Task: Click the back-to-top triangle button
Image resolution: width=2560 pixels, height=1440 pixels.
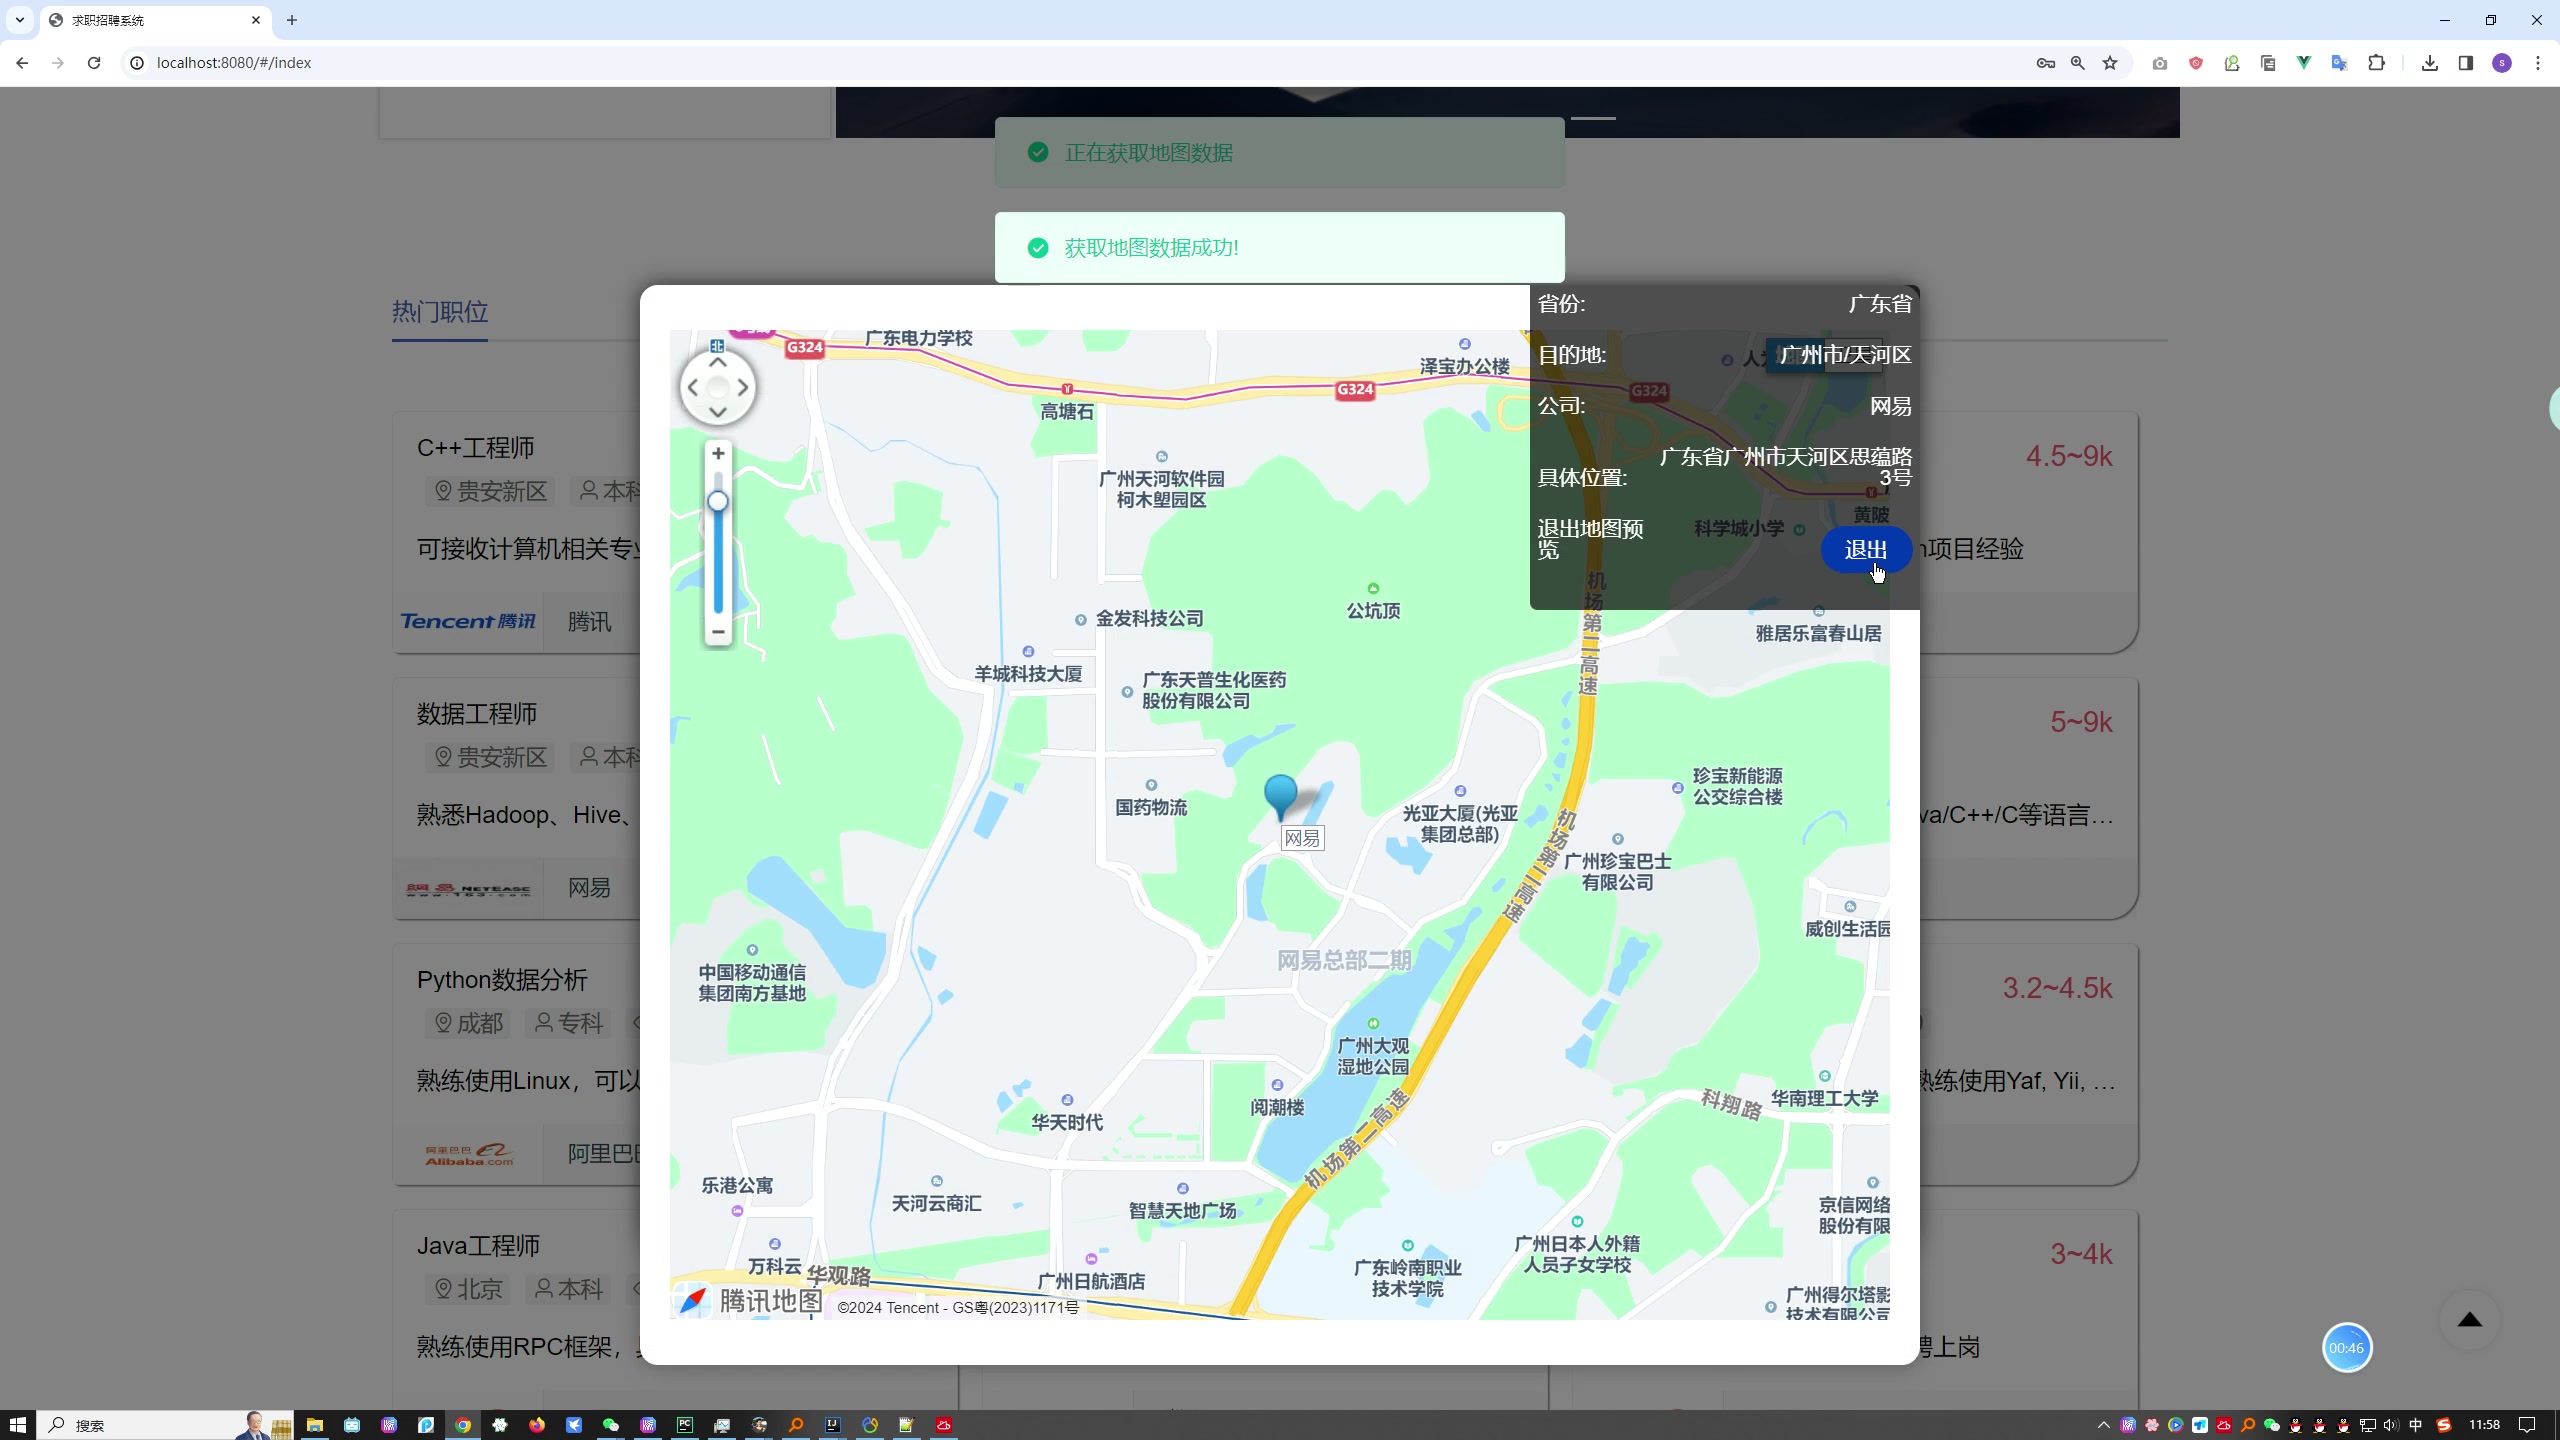Action: click(x=2470, y=1320)
